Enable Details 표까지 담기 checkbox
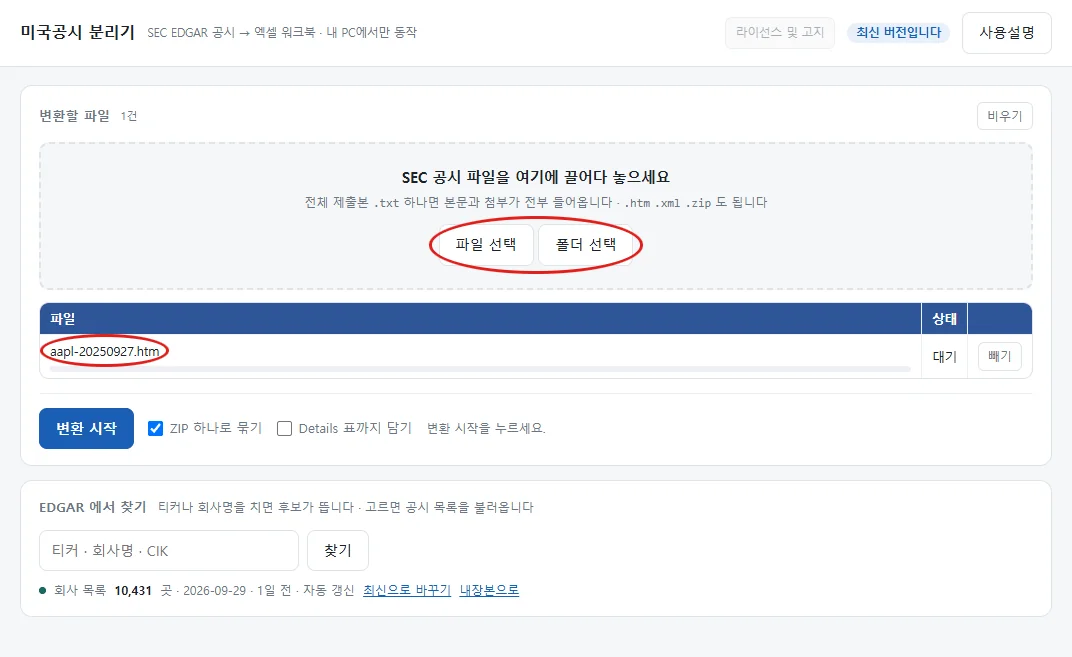The height and width of the screenshot is (657, 1072). click(x=284, y=429)
